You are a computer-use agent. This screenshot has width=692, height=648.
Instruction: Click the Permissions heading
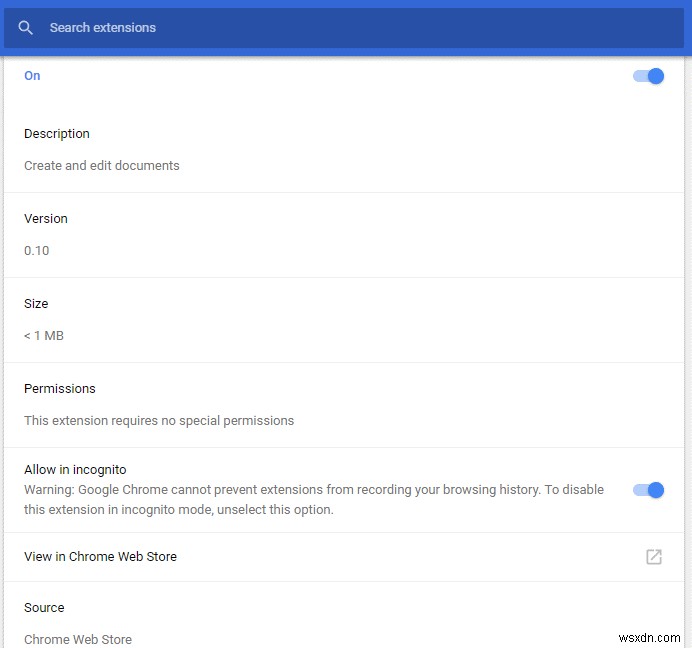(x=60, y=389)
